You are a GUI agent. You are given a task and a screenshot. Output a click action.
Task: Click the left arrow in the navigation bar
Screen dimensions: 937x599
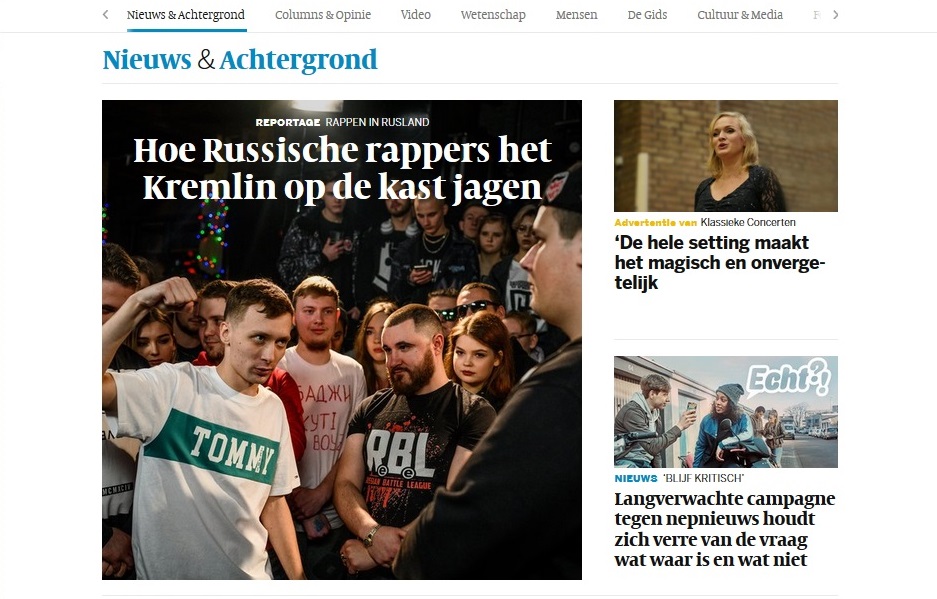pos(106,14)
